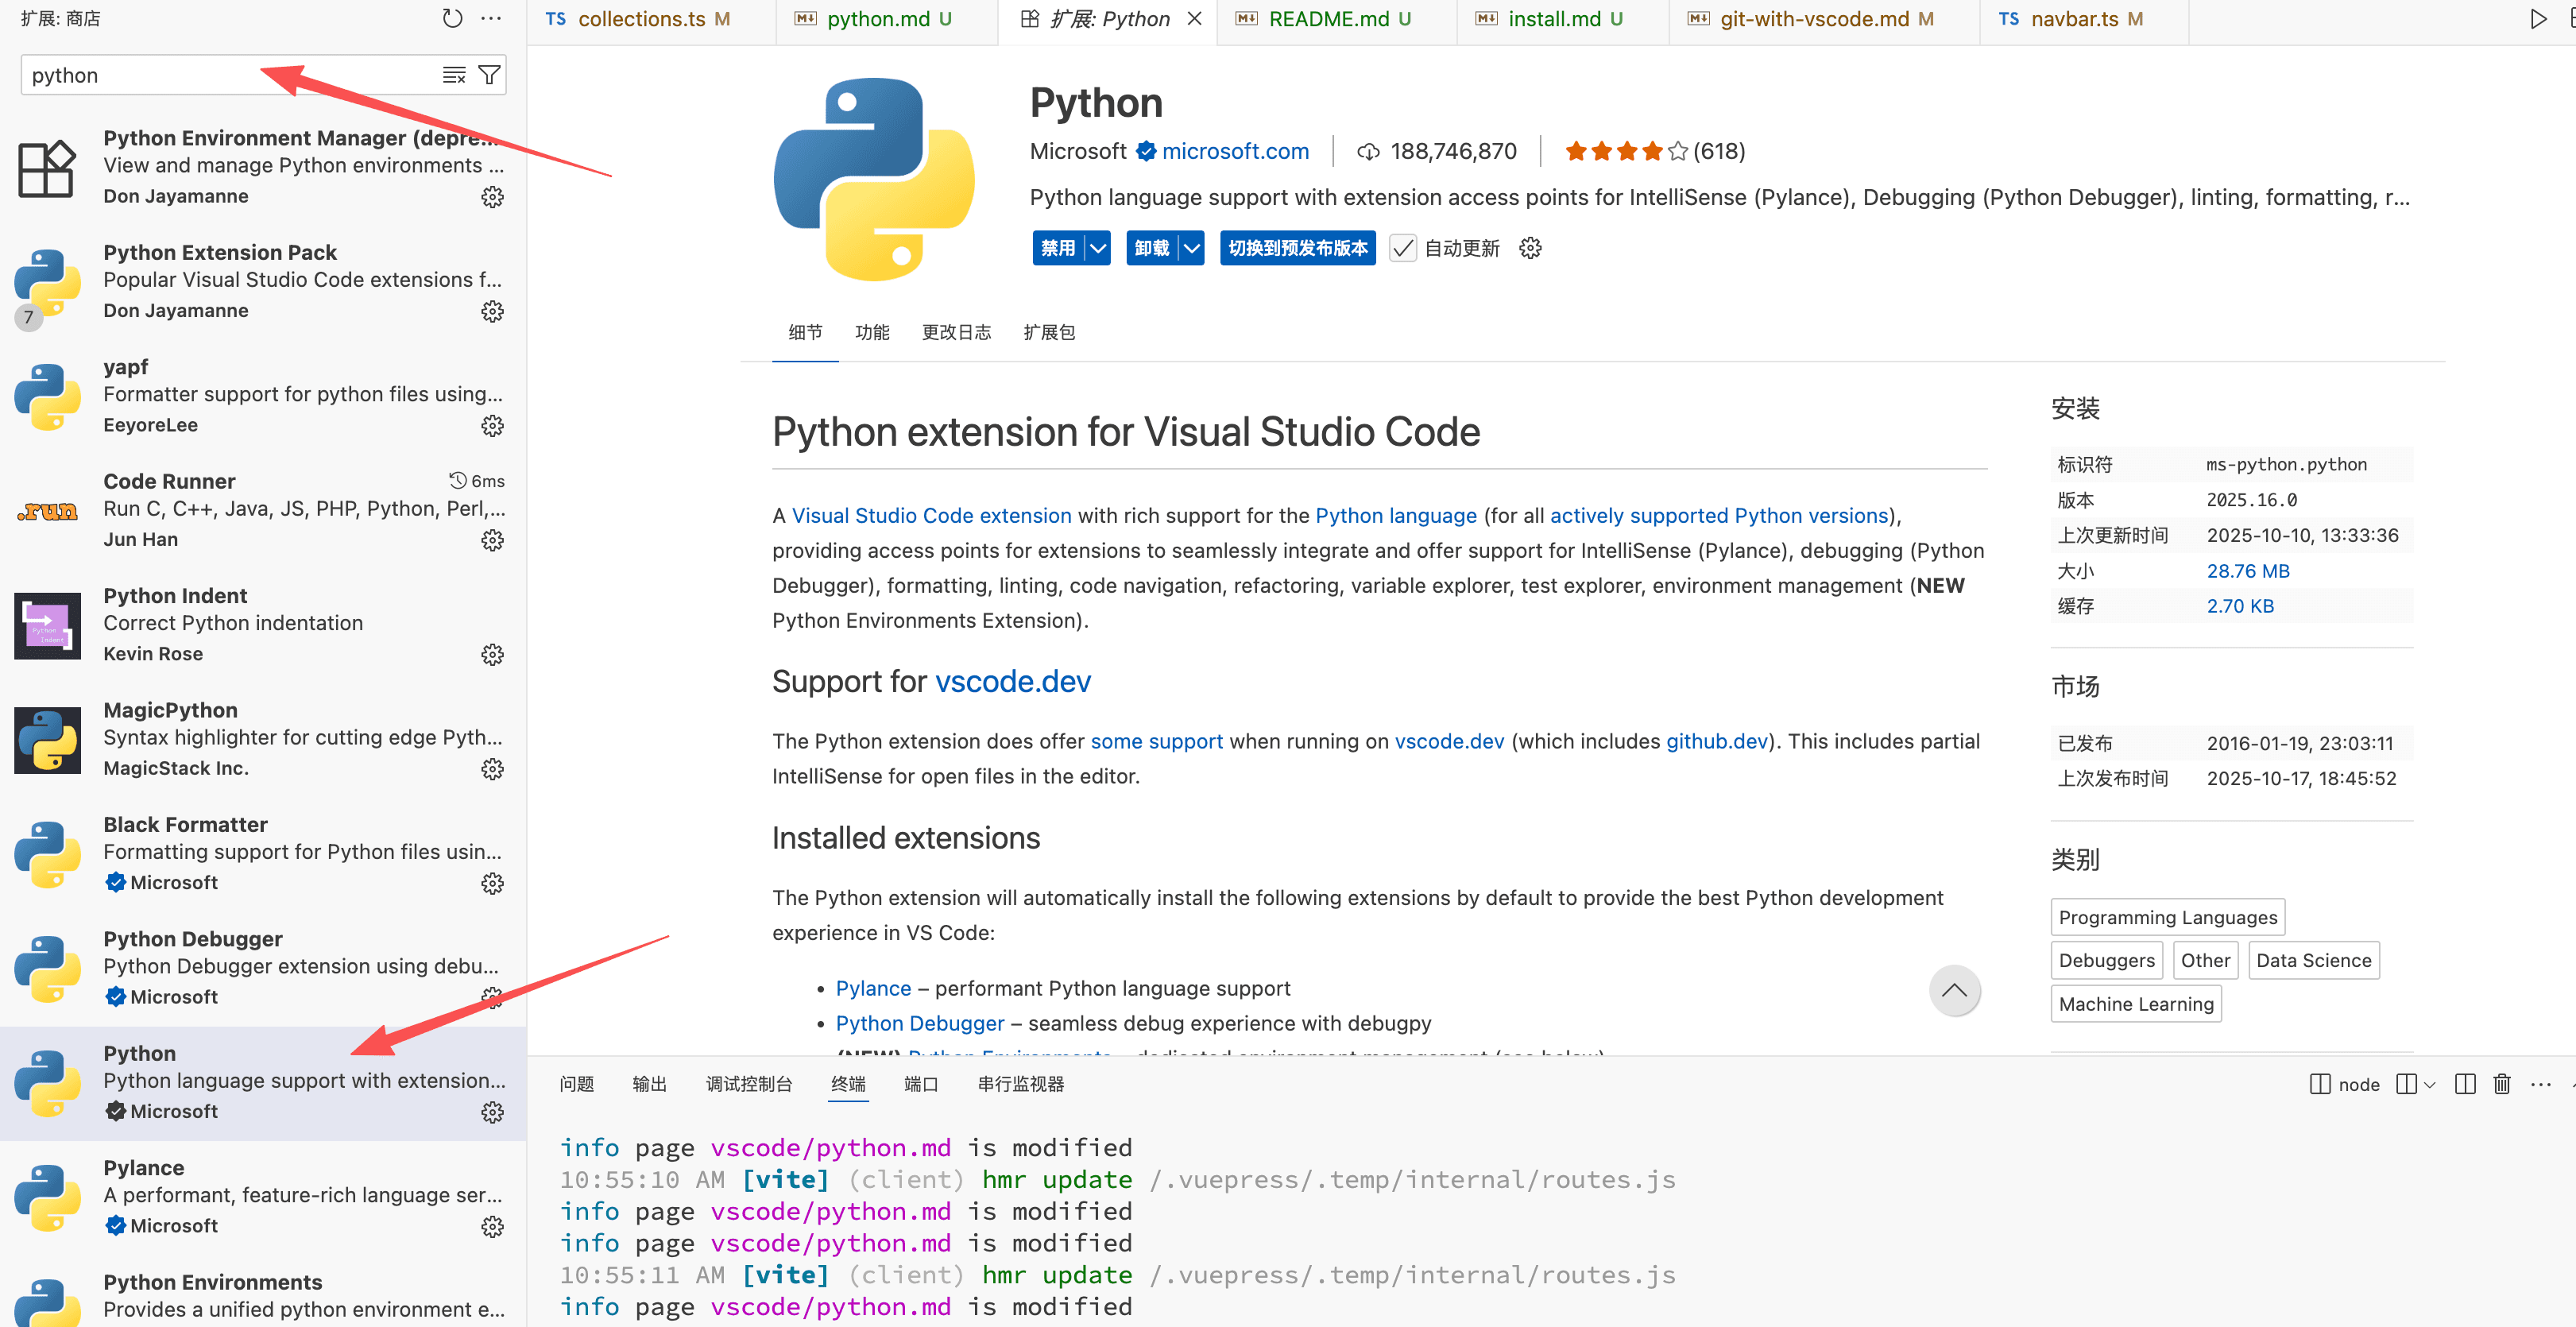Click switch to pre-release version button

tap(1297, 248)
